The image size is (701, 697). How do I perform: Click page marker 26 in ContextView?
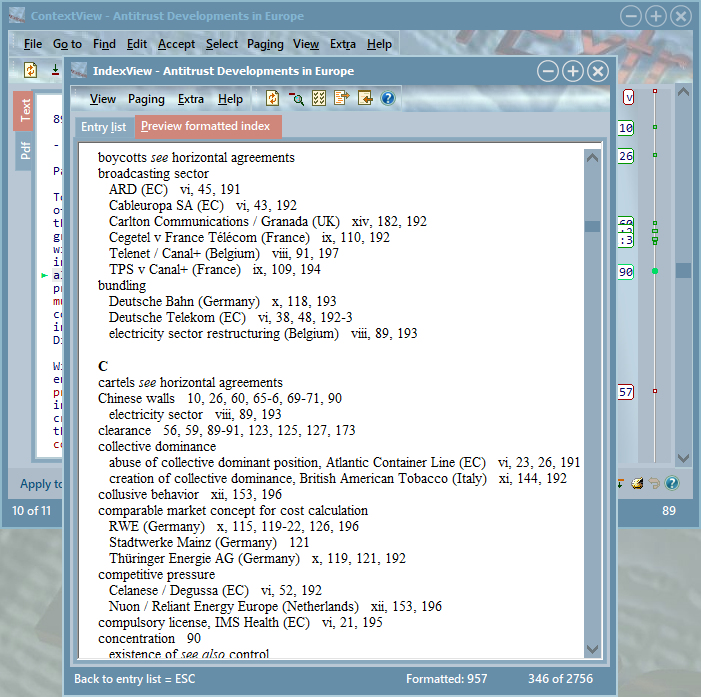(626, 156)
